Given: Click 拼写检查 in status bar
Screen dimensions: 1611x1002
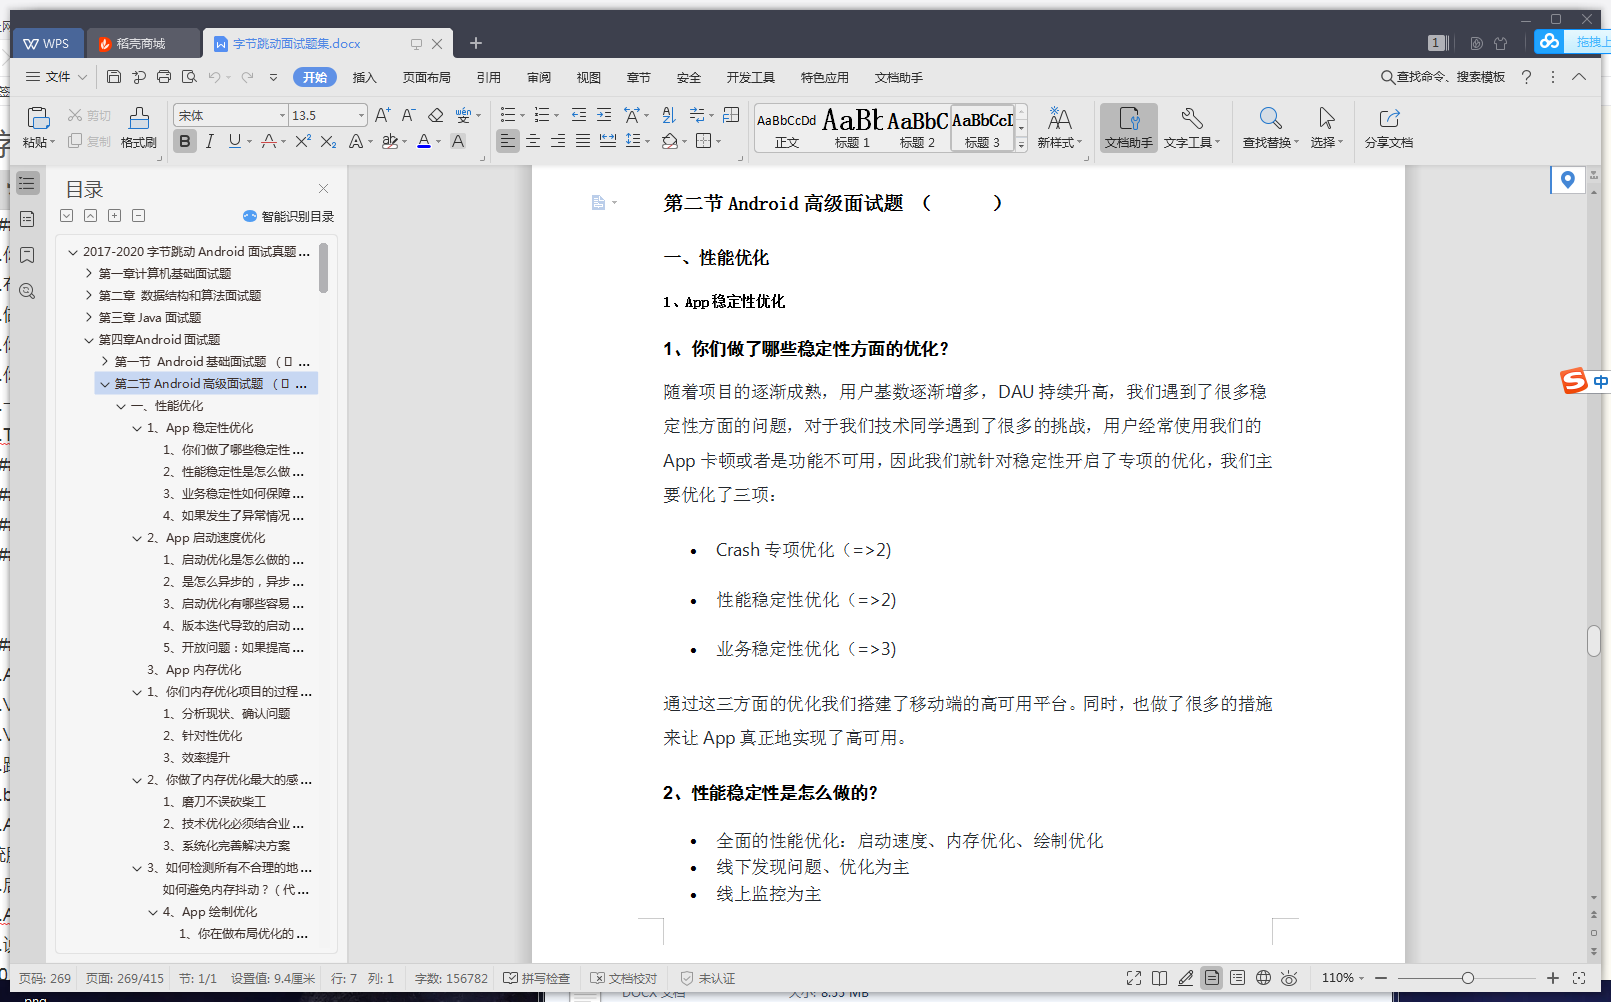Looking at the screenshot, I should [537, 978].
